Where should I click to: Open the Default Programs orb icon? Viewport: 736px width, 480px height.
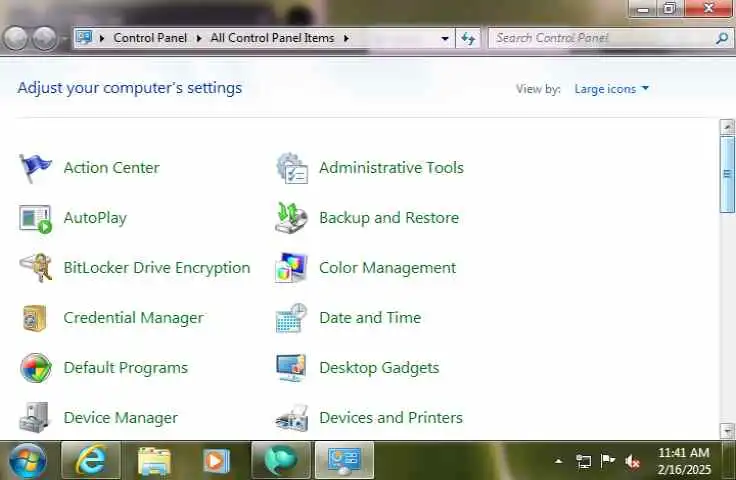(36, 367)
